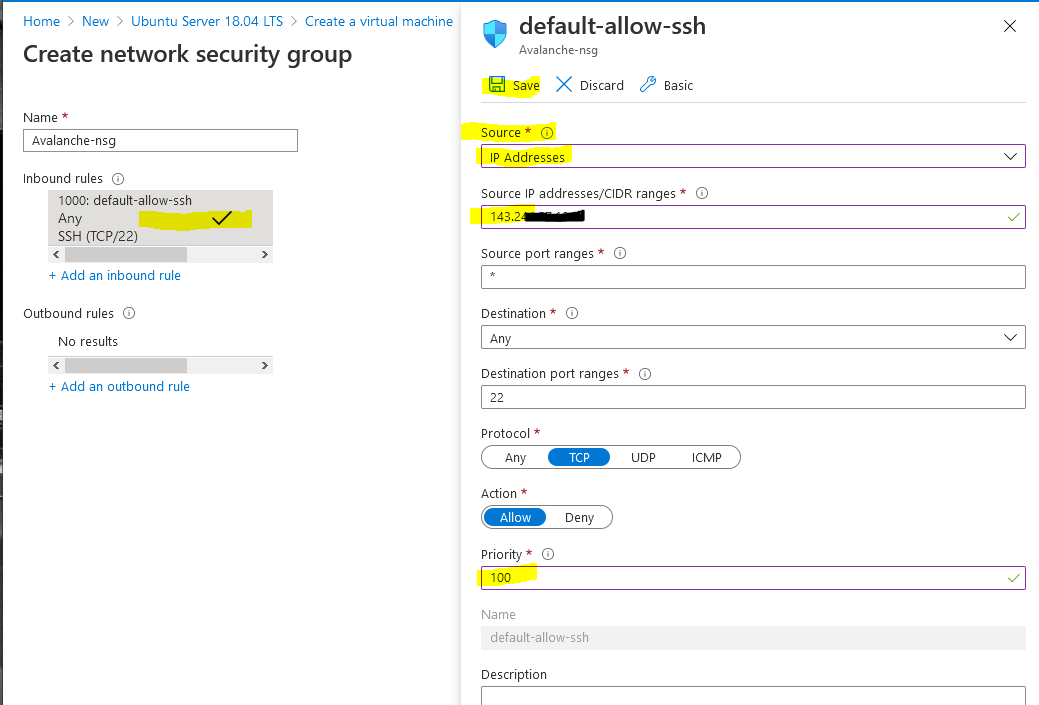Go to Home breadcrumb

tap(41, 21)
